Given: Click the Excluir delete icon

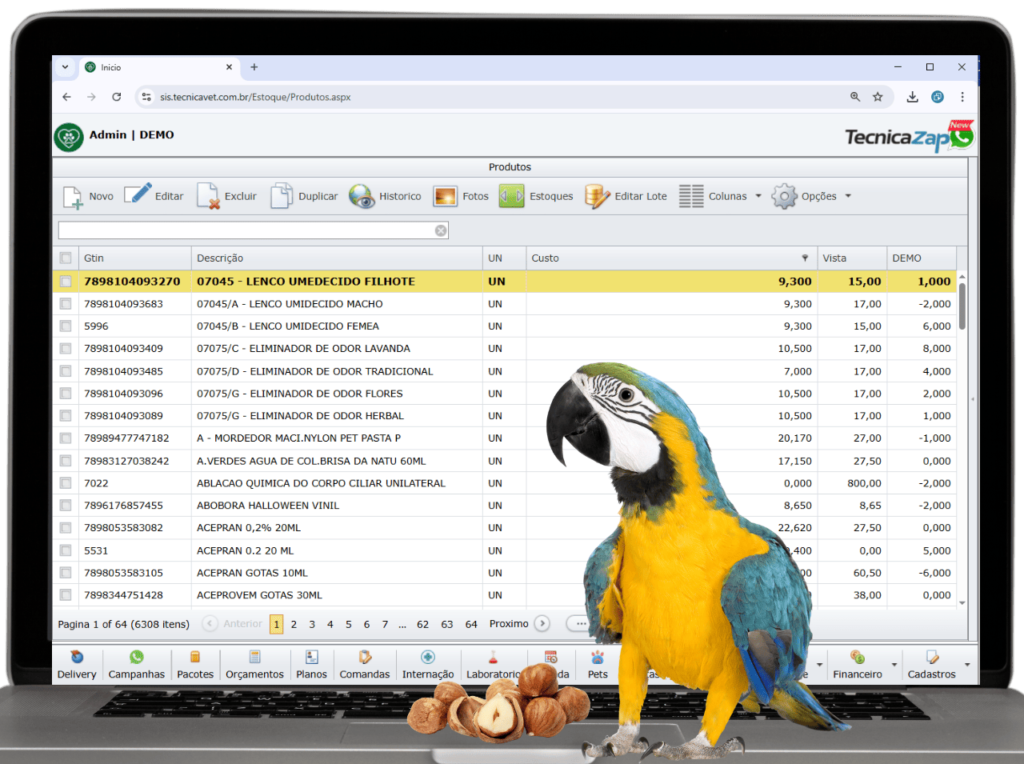Looking at the screenshot, I should (x=207, y=196).
